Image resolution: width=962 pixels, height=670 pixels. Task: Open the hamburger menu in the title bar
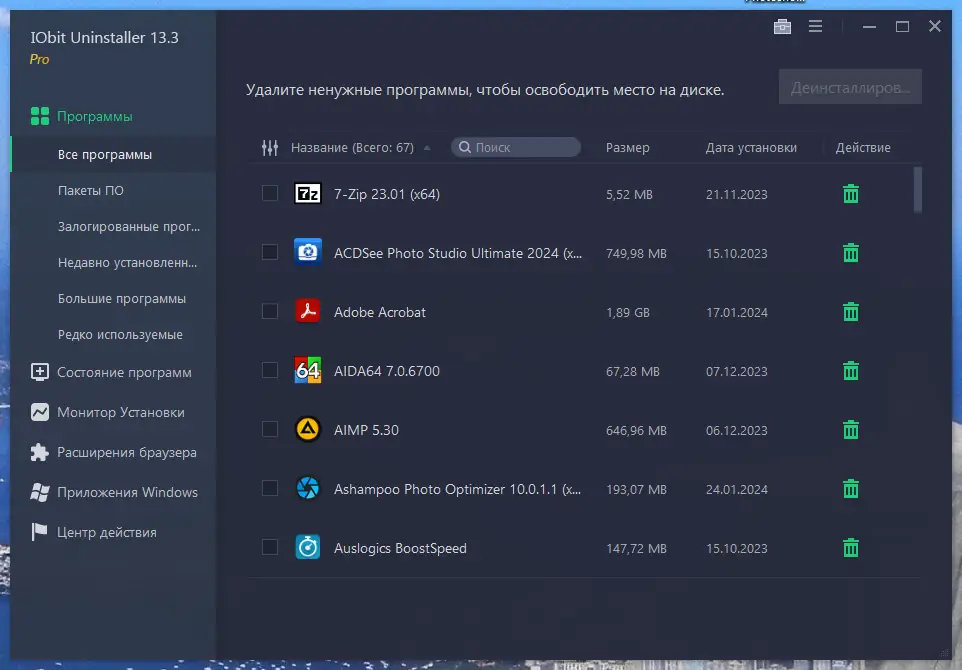tap(815, 26)
